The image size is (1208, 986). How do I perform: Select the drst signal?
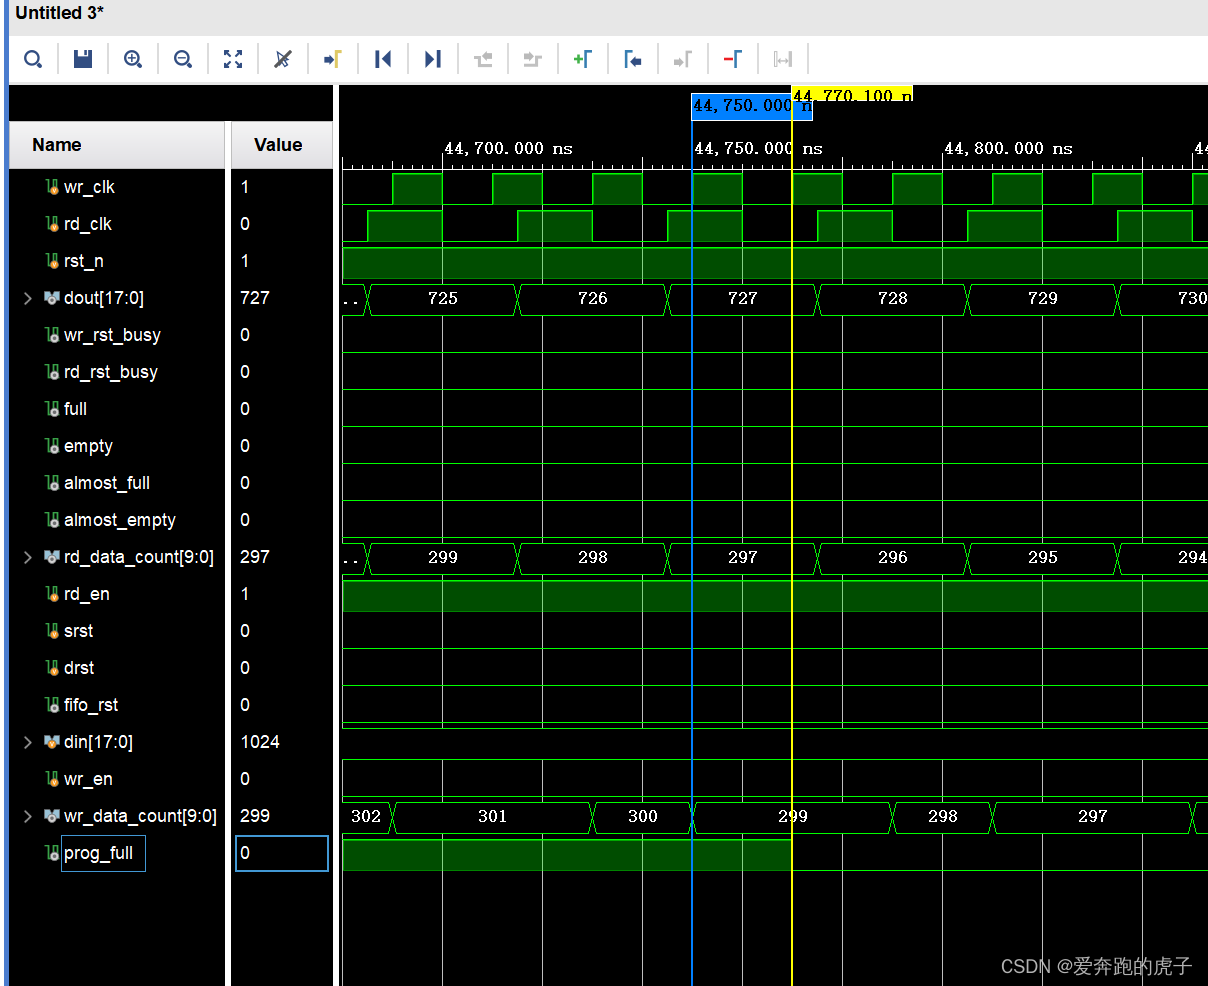[x=79, y=668]
